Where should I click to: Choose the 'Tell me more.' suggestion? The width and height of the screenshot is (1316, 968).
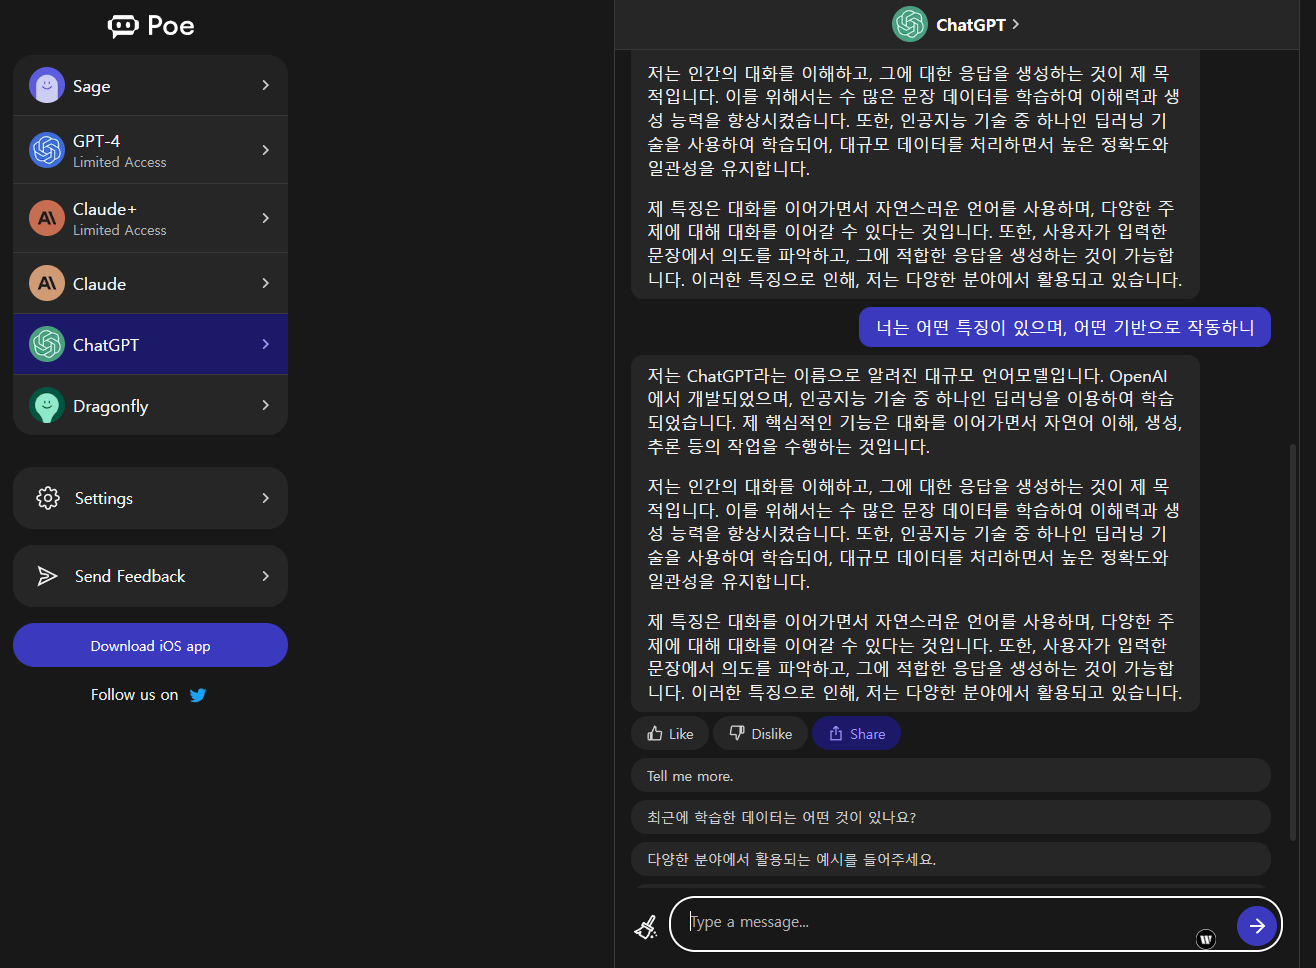[x=951, y=775]
